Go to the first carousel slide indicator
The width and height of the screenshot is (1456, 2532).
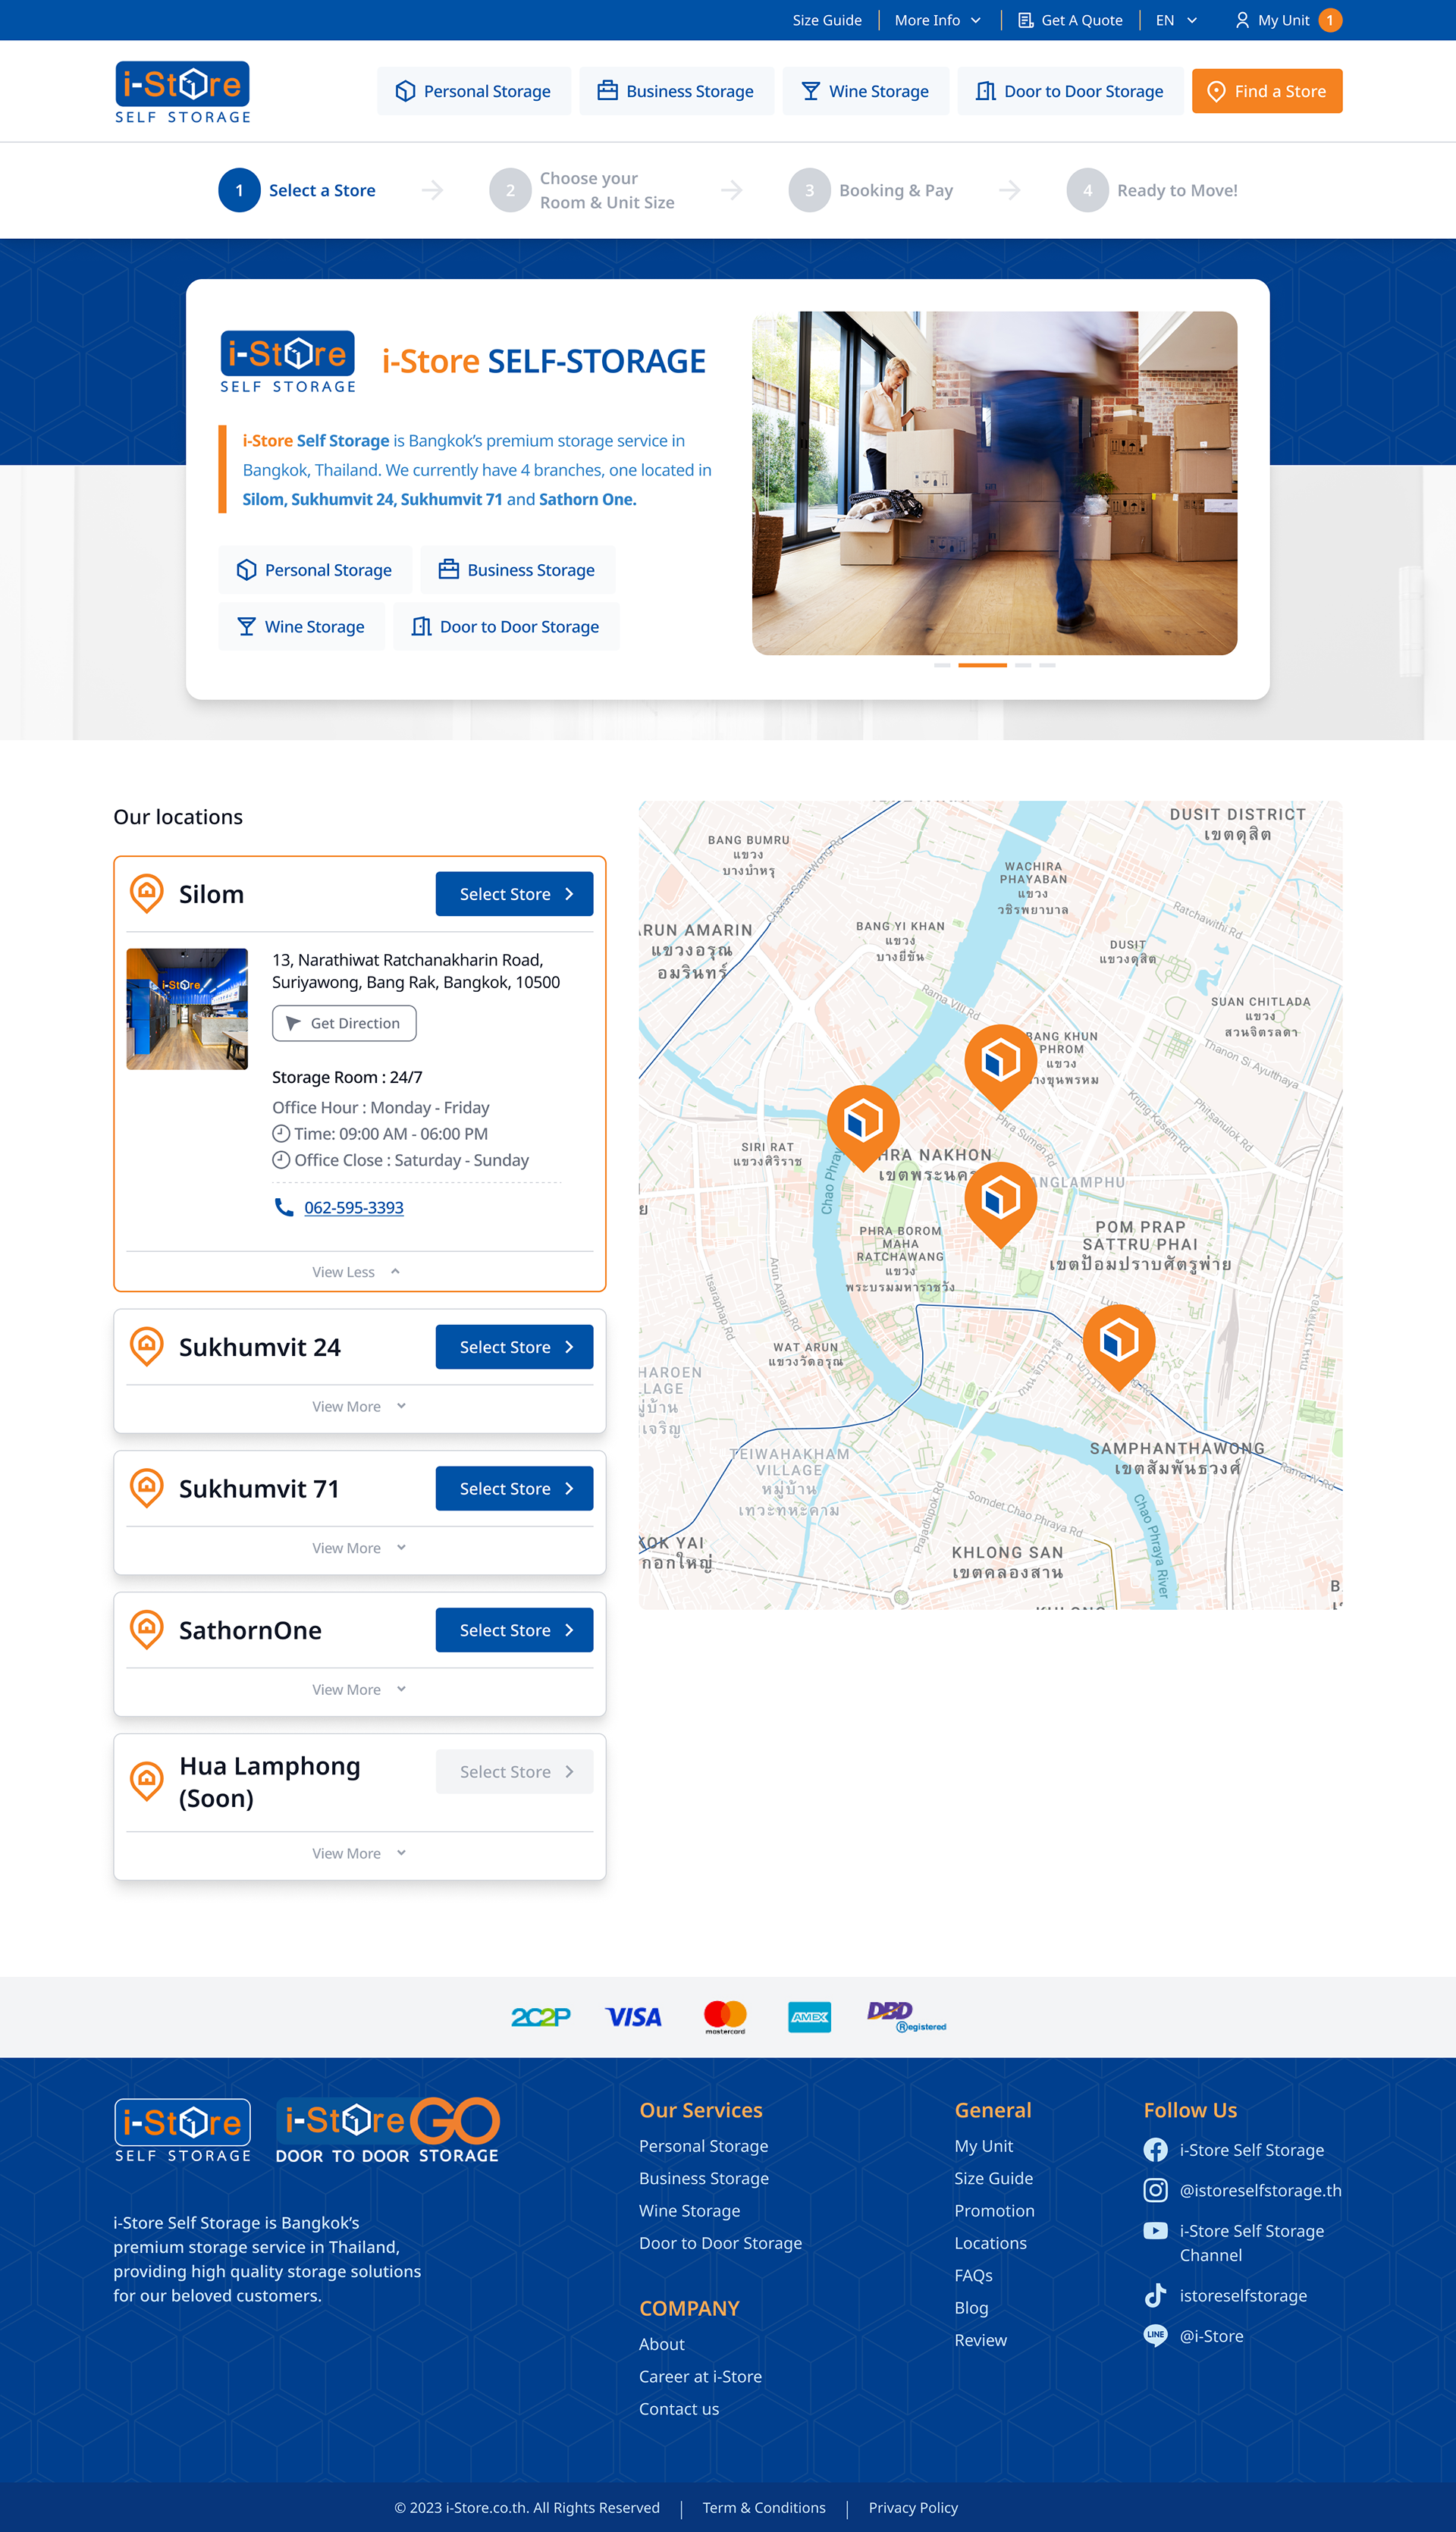(x=942, y=665)
